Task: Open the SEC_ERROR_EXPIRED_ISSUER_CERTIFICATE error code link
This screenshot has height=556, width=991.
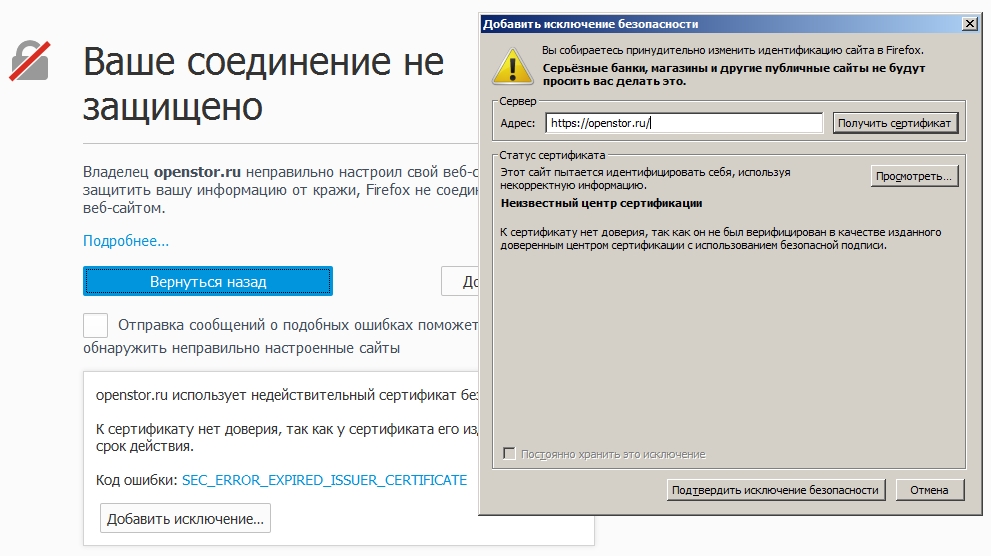Action: [x=324, y=480]
